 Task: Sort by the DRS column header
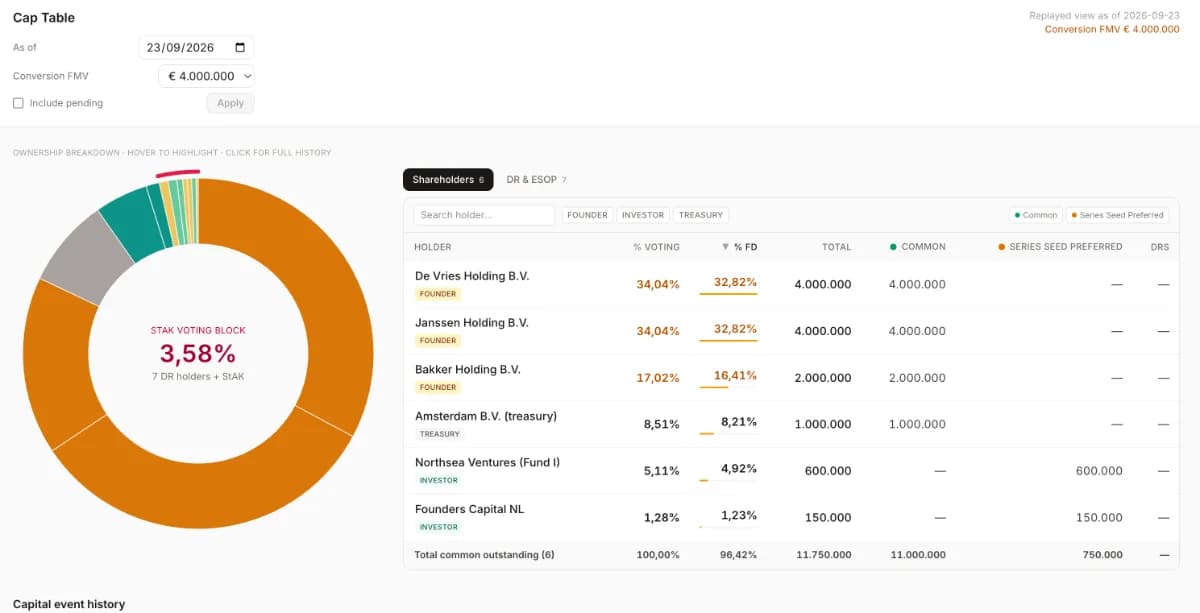(1160, 247)
